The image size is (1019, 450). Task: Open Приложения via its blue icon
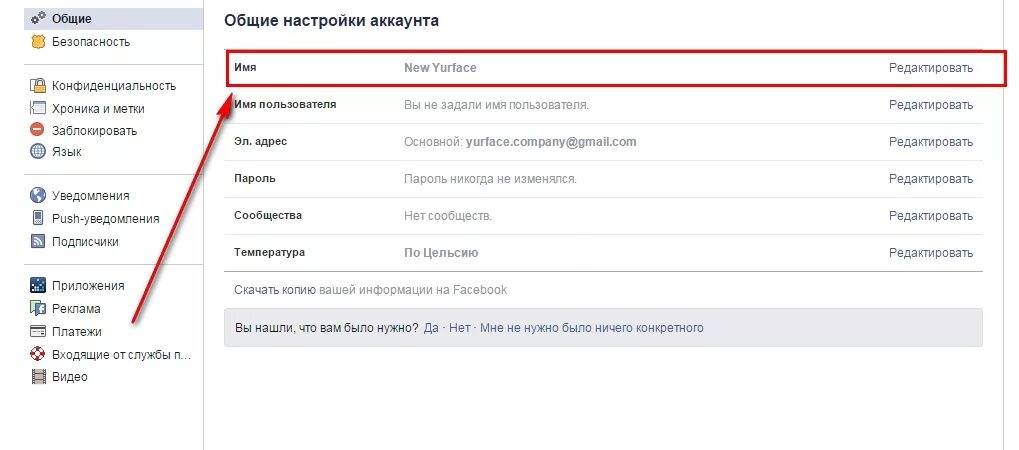click(38, 285)
